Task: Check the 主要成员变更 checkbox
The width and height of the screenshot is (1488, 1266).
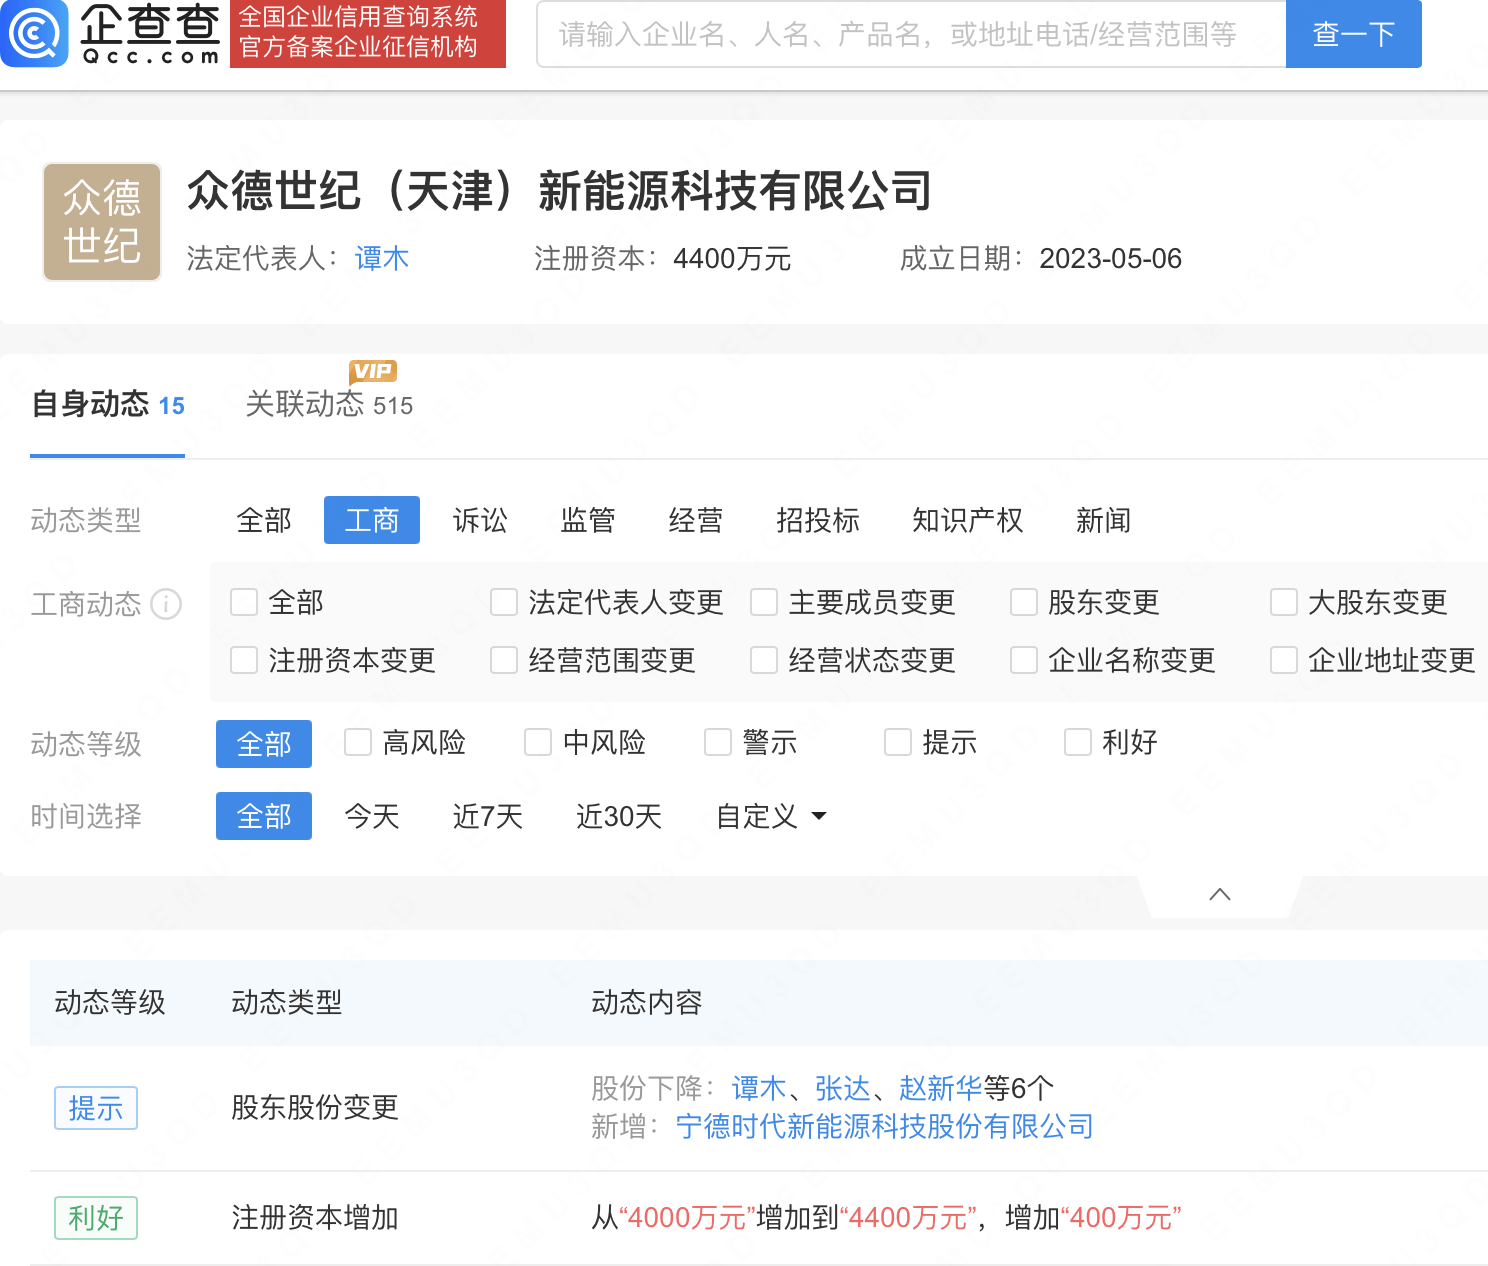Action: (x=764, y=602)
